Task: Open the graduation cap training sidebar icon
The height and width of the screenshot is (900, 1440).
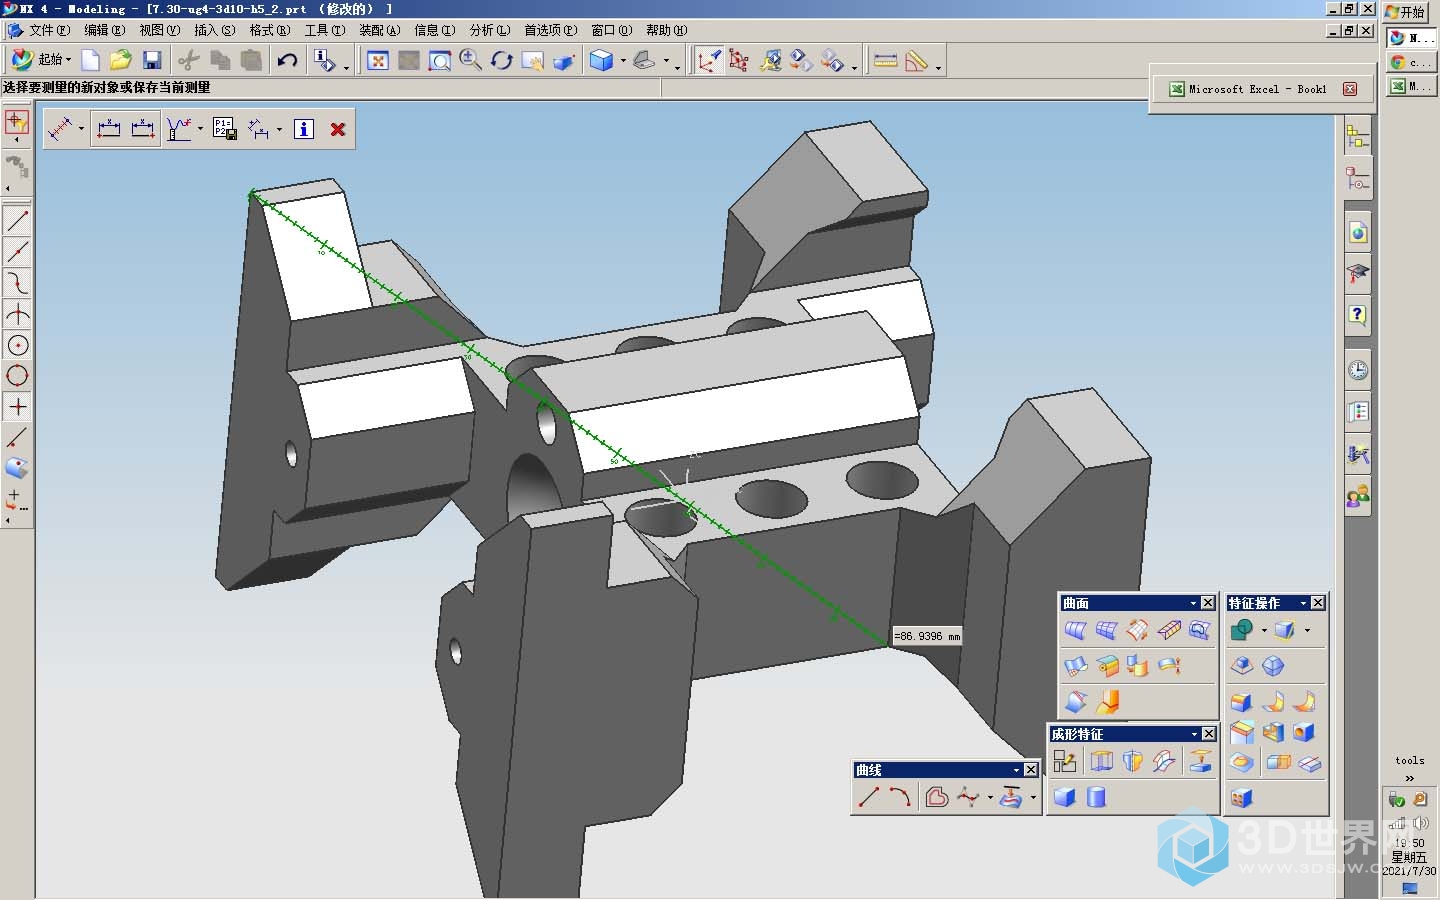Action: click(1357, 273)
